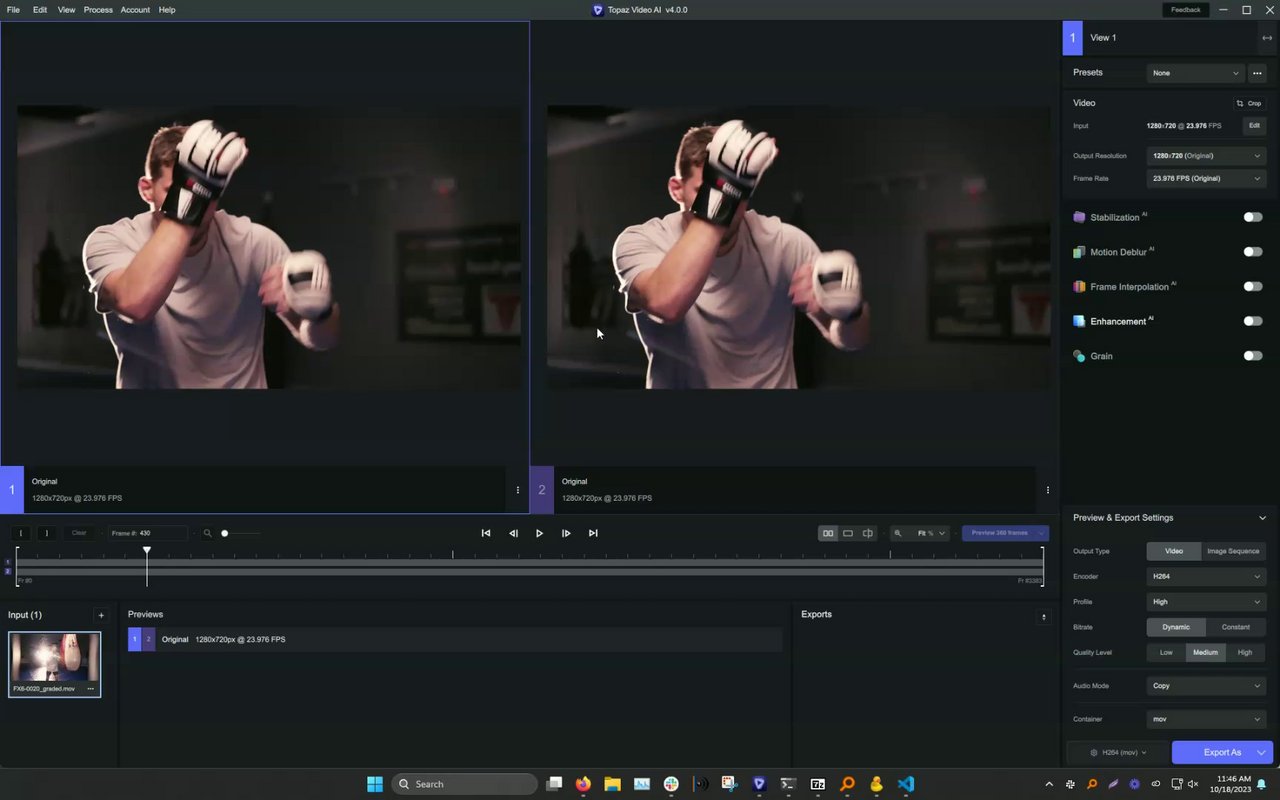Viewport: 1280px width, 800px height.
Task: Open Visual Studio Code from taskbar
Action: [906, 784]
